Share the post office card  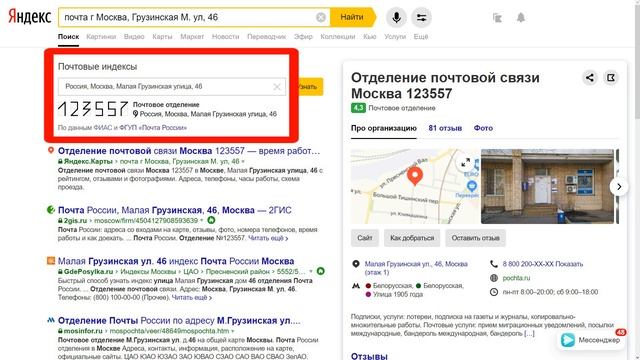pos(590,78)
